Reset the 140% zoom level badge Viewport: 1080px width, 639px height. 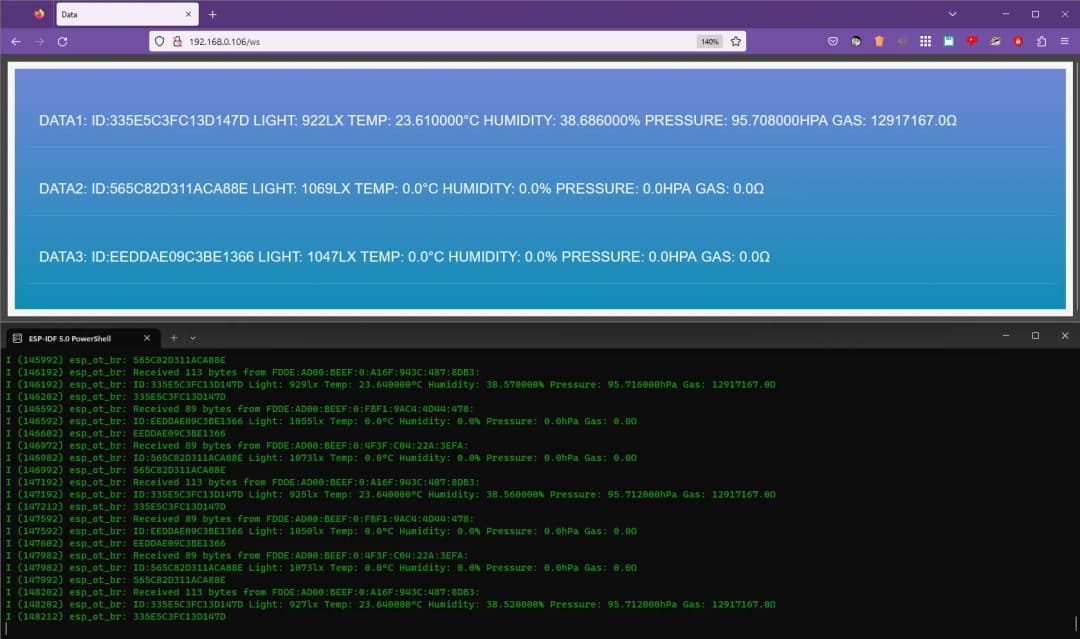709,41
